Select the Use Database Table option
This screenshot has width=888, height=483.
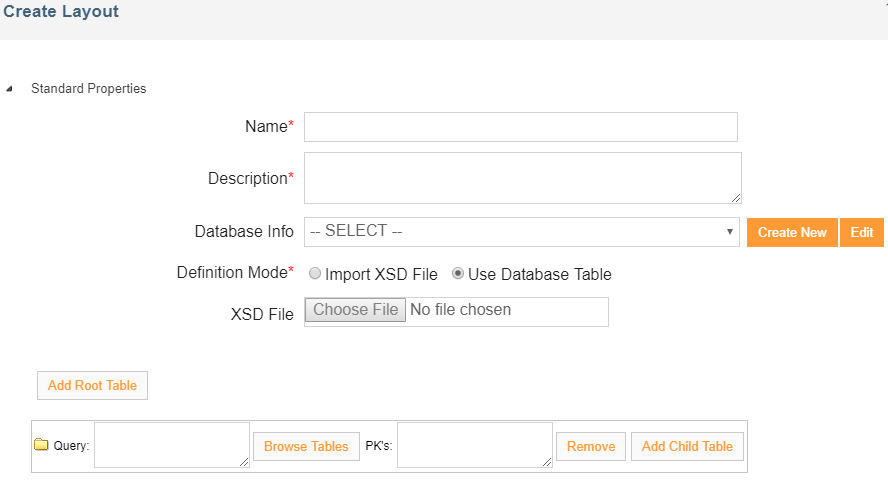point(458,274)
